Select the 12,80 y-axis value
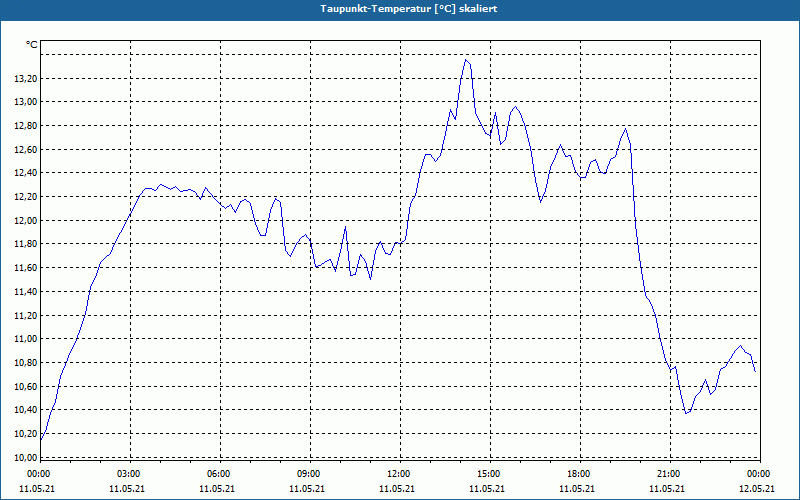The height and width of the screenshot is (500, 800). (x=27, y=126)
